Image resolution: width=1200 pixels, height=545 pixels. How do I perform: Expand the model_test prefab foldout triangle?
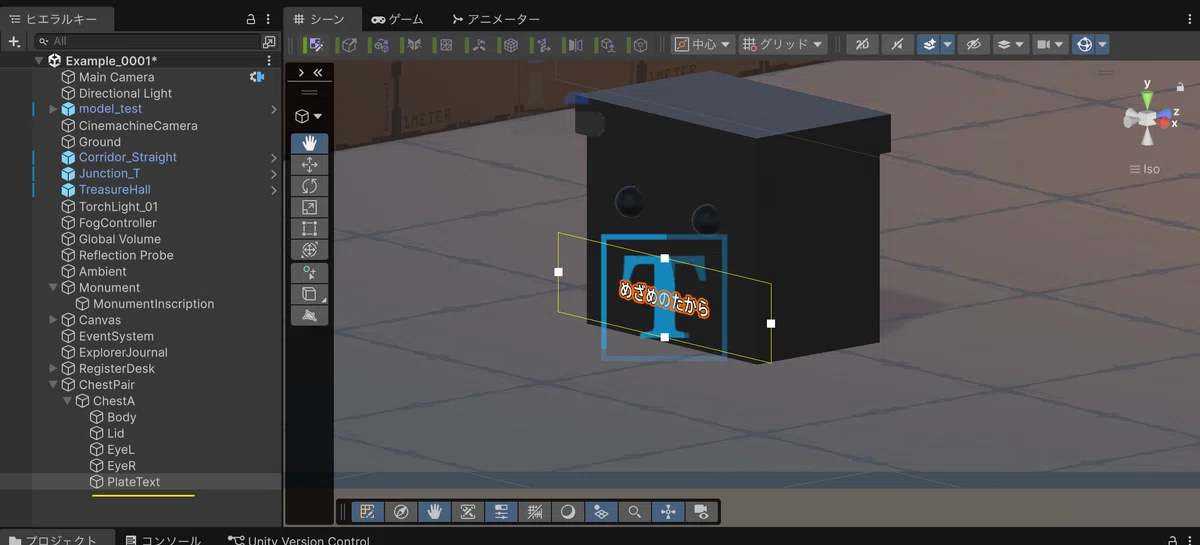(54, 109)
